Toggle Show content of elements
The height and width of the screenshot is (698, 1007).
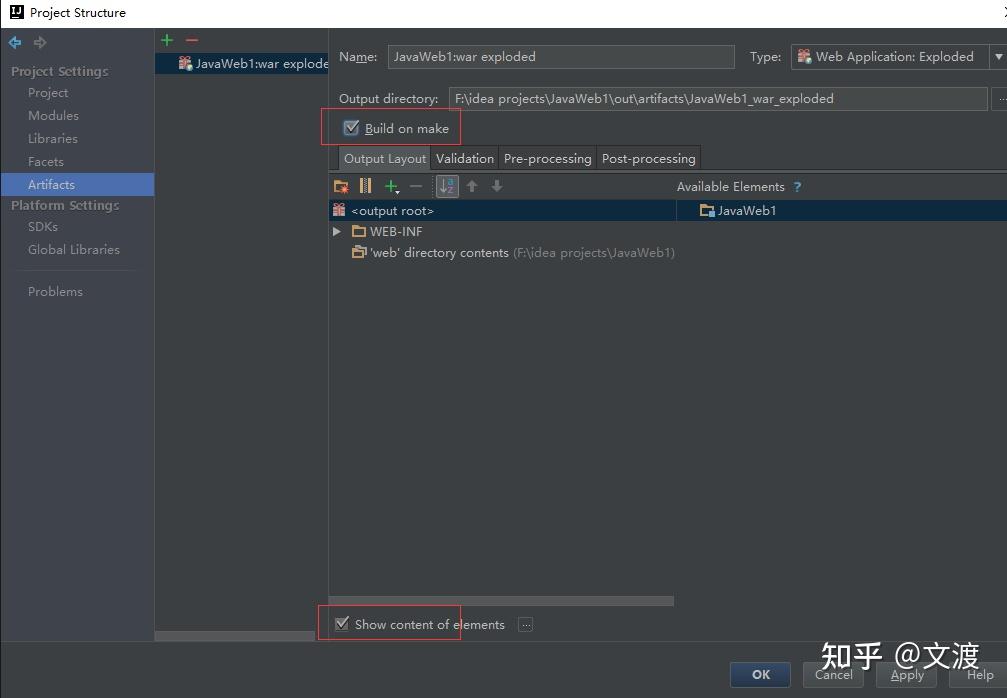pyautogui.click(x=342, y=624)
